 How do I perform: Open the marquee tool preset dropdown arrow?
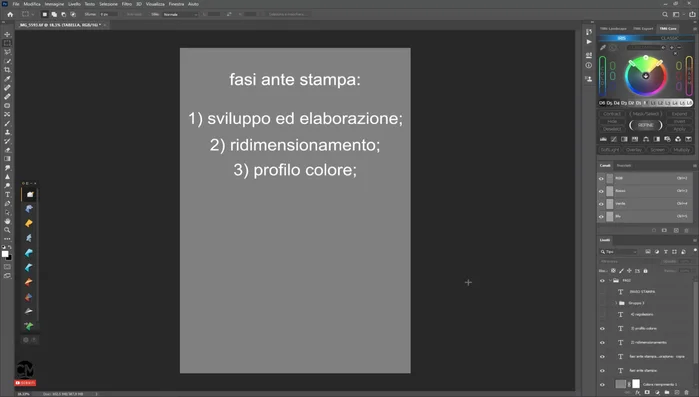point(33,14)
